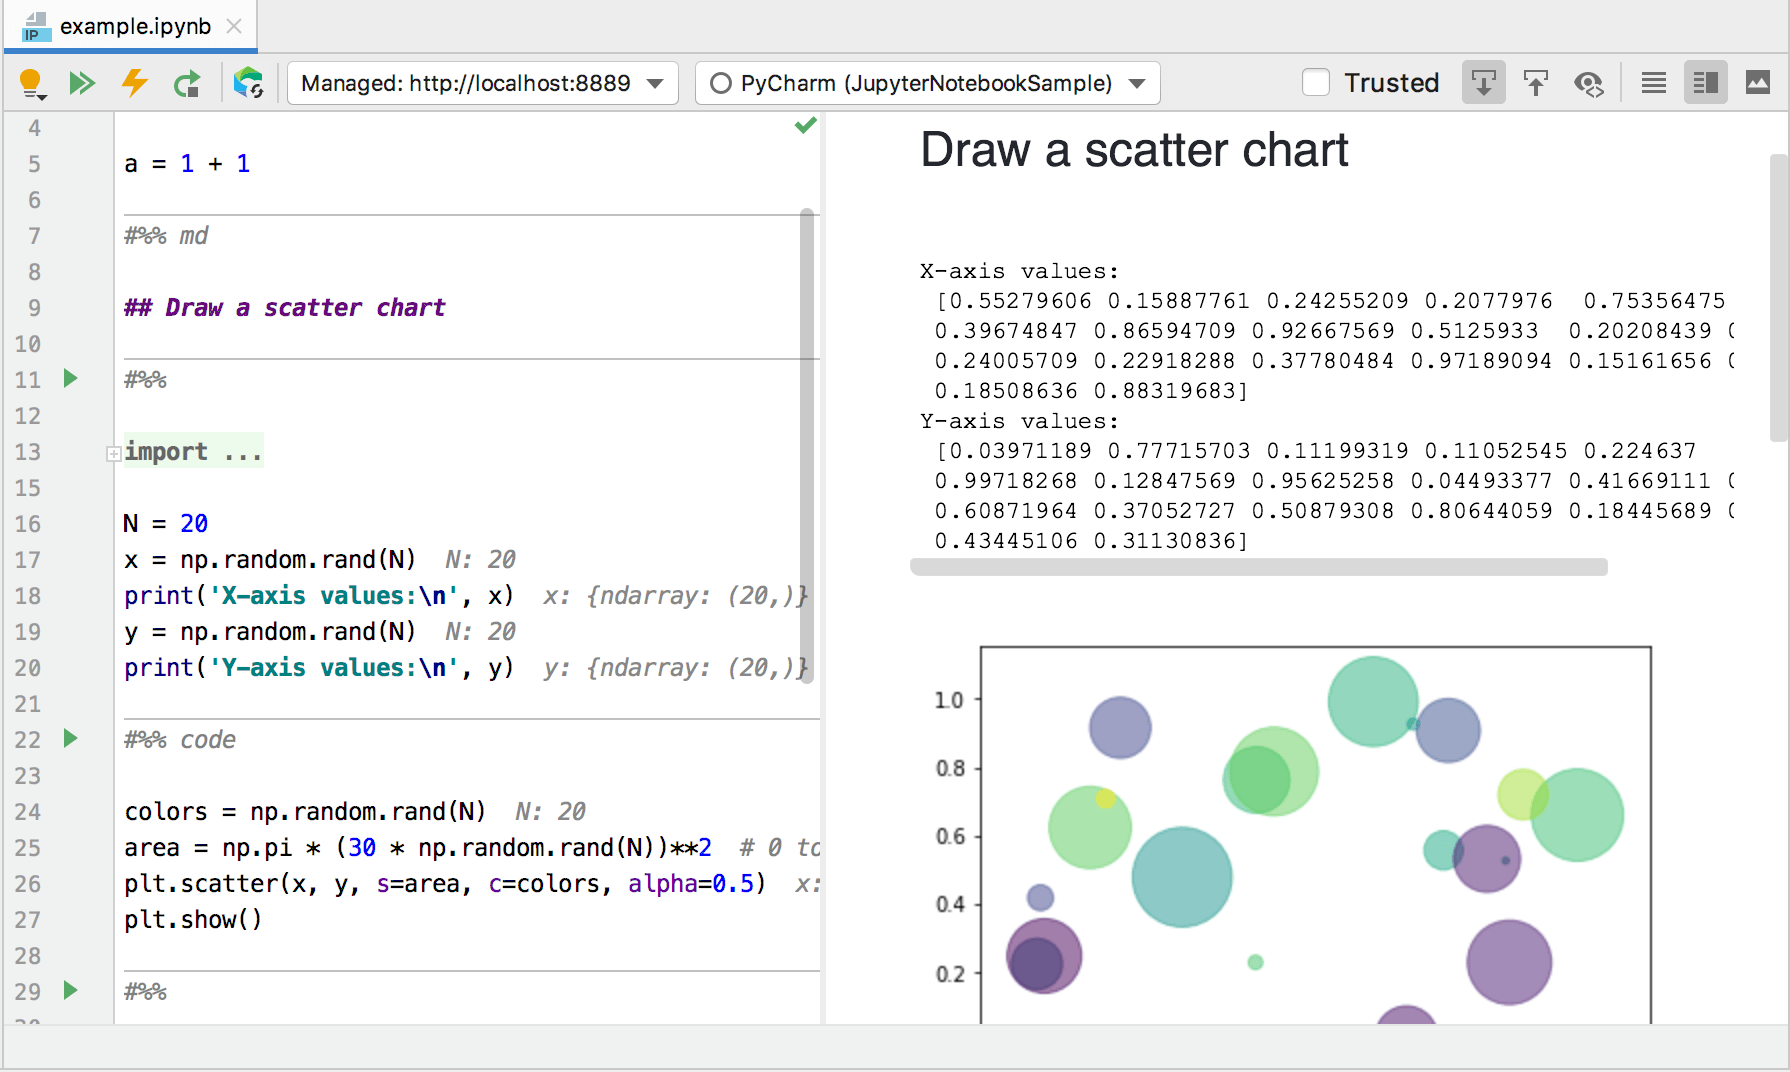Click the light bulb intention actions icon

[32, 83]
